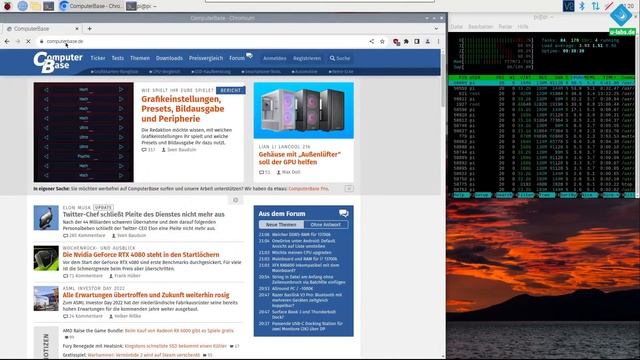
Task: Launch the terminal launcher icon in taskbar
Action: tap(49, 6)
